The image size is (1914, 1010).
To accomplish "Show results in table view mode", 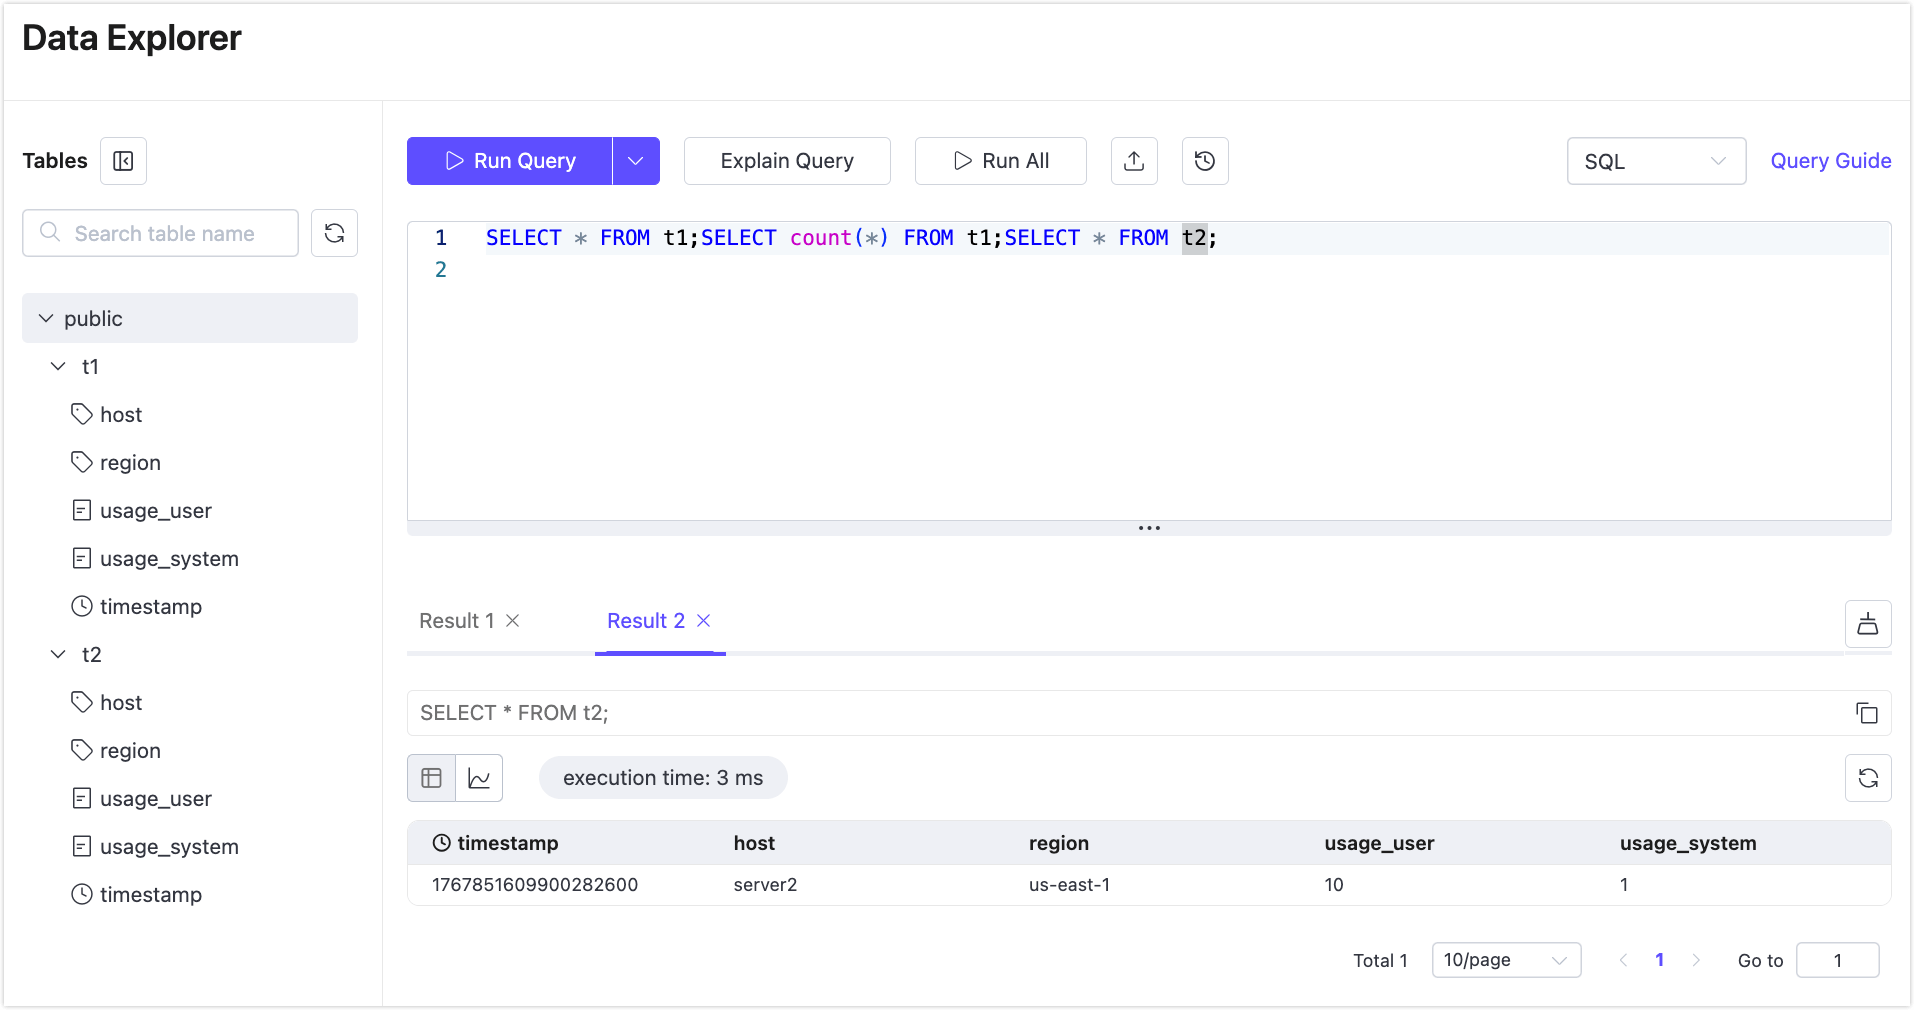I will 430,777.
